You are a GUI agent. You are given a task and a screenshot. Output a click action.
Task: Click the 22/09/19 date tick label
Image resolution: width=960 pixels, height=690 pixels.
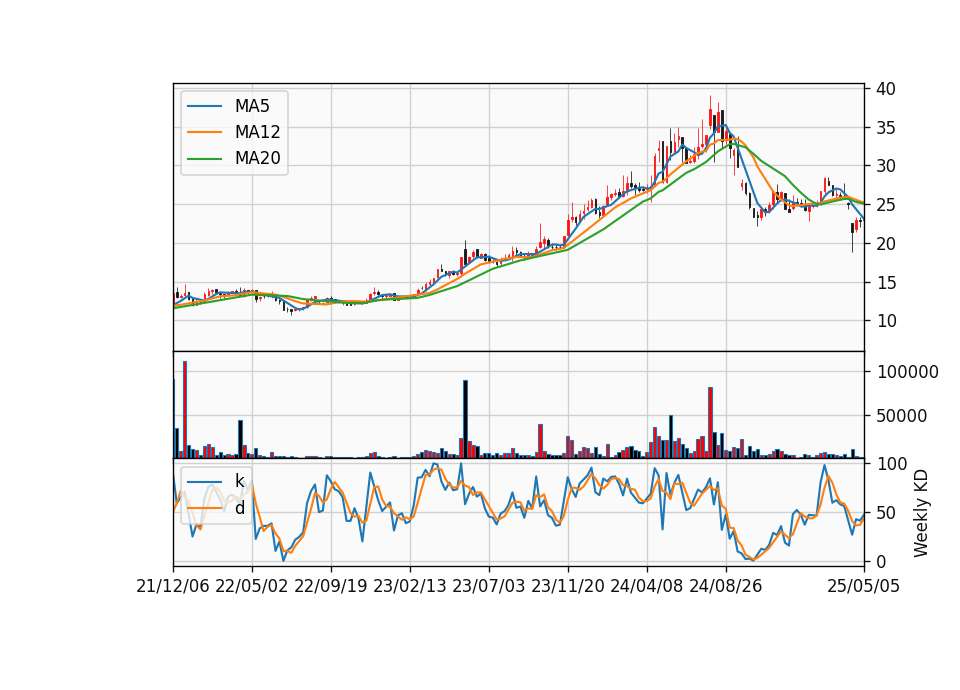pyautogui.click(x=331, y=586)
